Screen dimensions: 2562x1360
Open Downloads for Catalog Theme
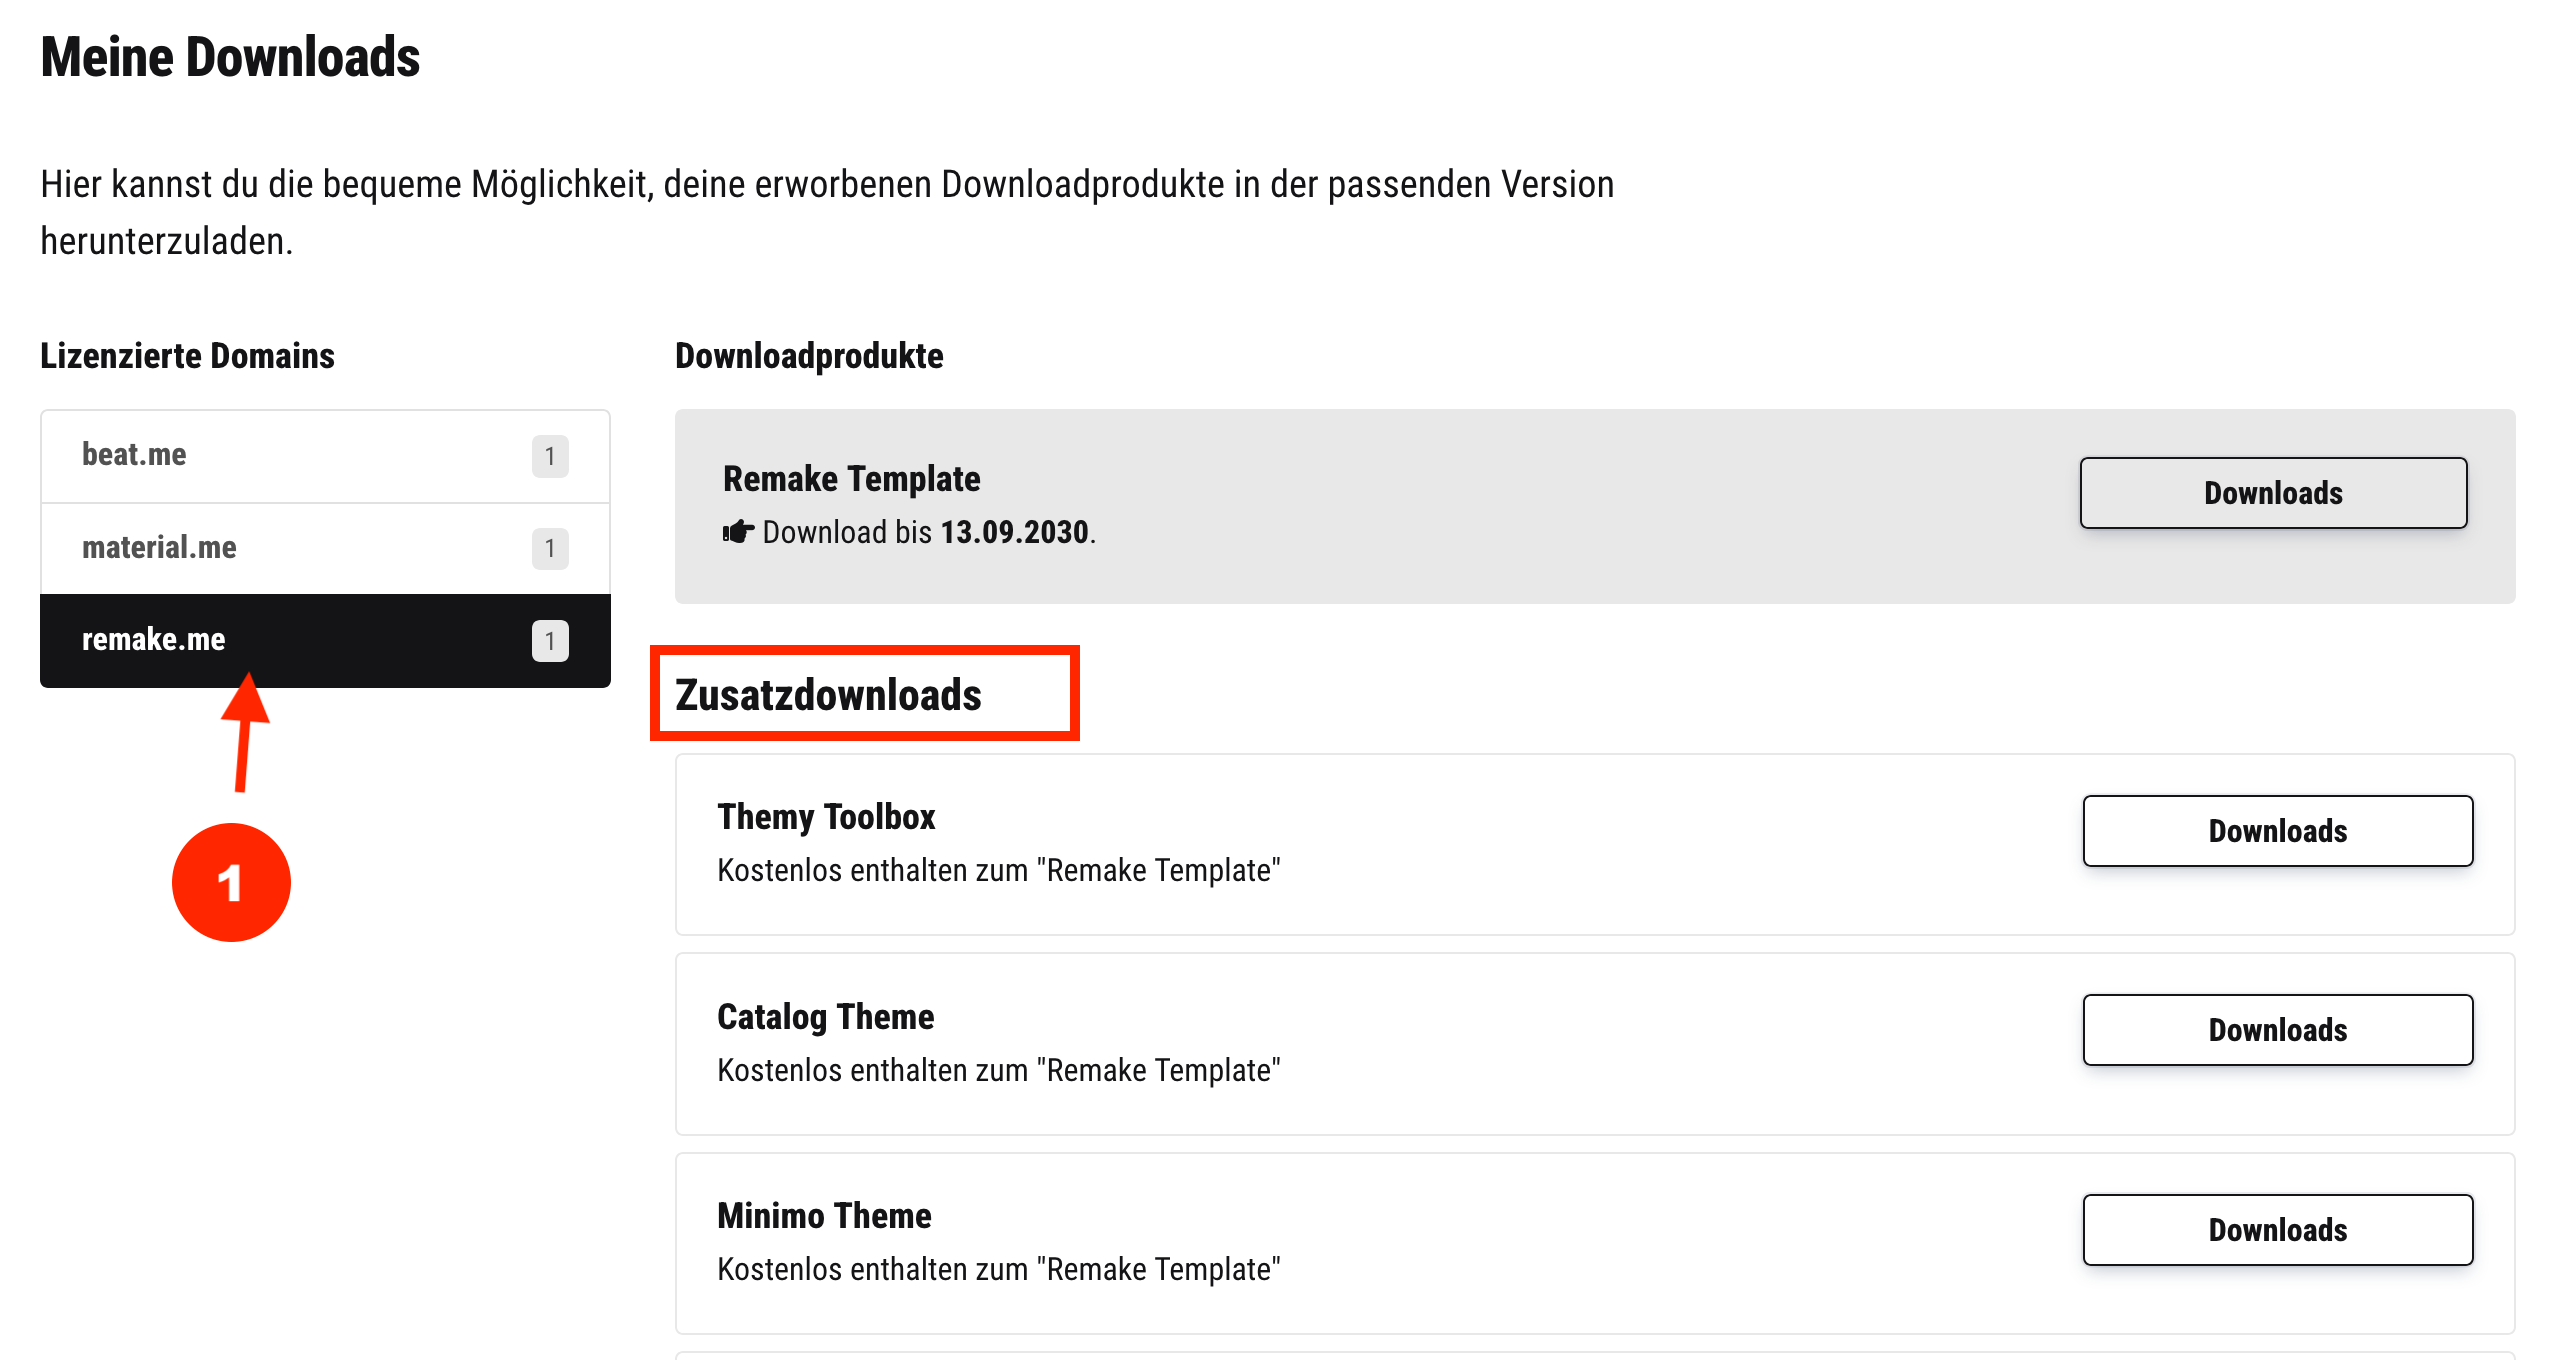(2277, 1030)
